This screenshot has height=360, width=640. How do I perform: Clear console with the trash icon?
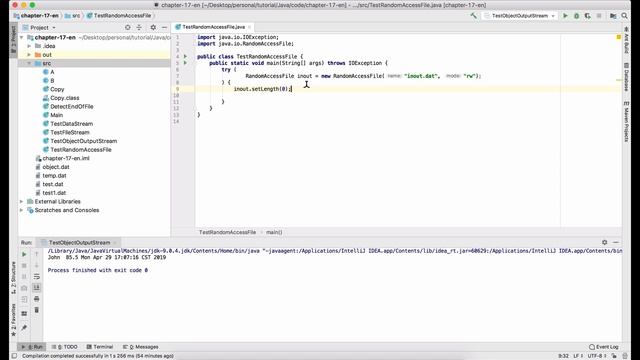coord(36,310)
